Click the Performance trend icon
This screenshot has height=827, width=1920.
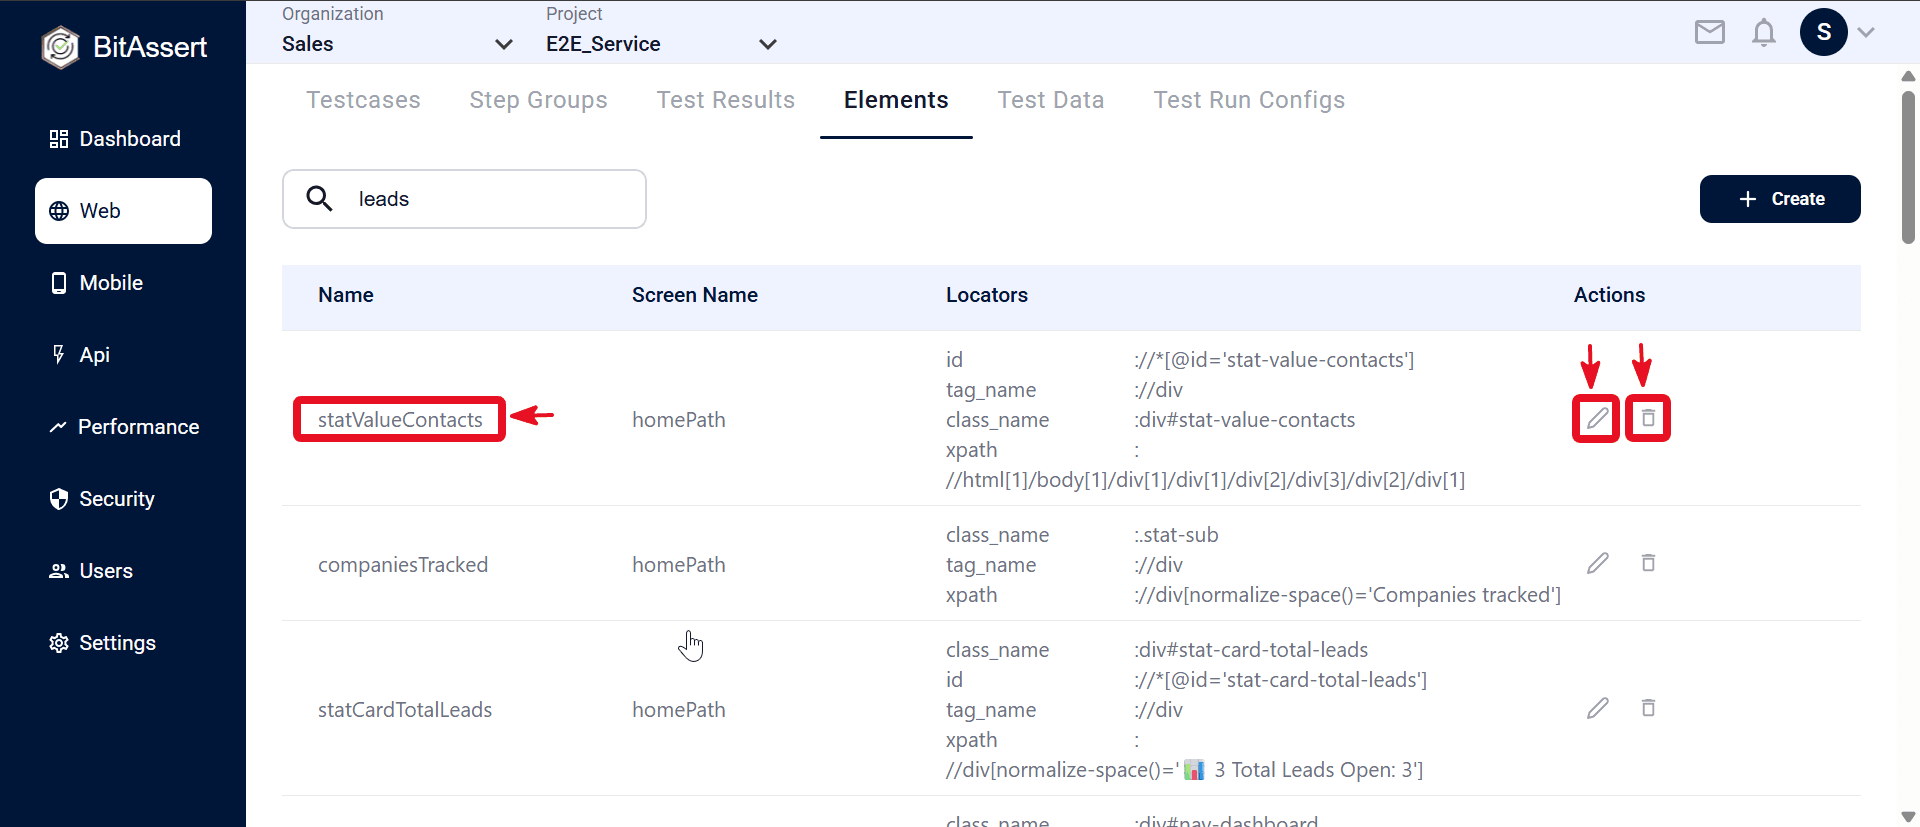coord(58,427)
